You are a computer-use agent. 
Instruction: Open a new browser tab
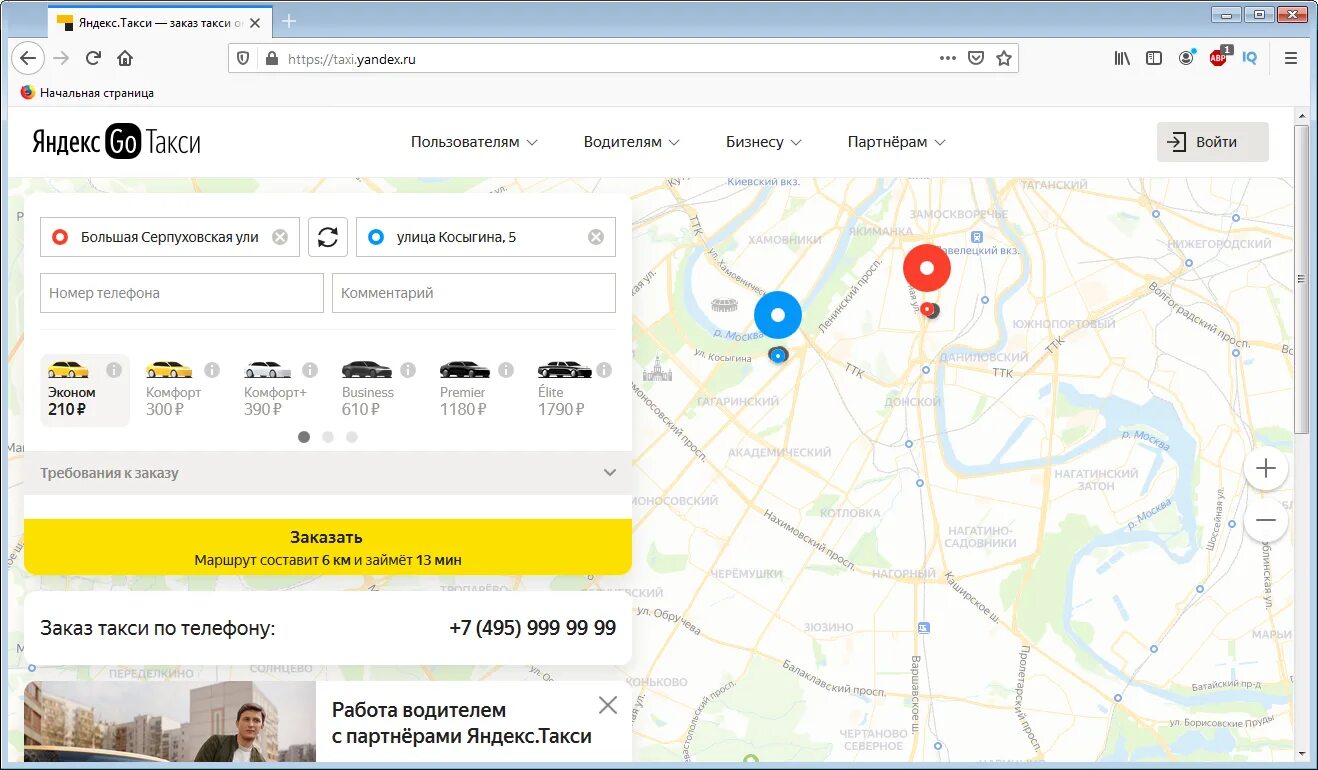(x=289, y=21)
